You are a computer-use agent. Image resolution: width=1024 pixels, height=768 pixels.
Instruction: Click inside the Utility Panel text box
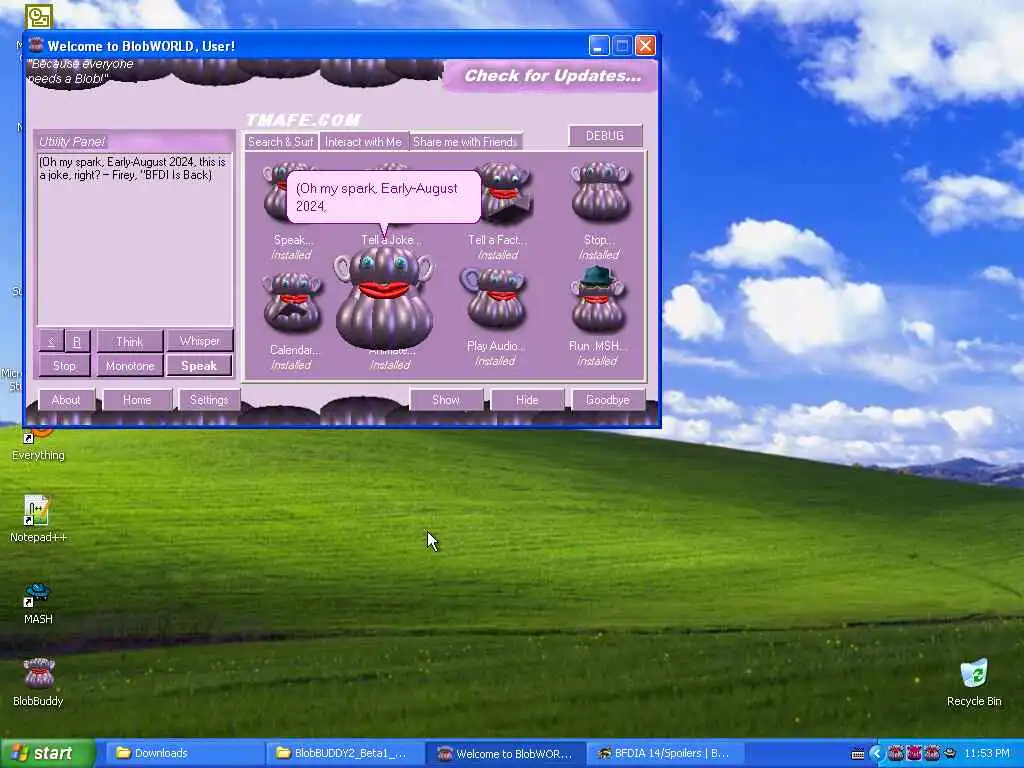click(135, 239)
